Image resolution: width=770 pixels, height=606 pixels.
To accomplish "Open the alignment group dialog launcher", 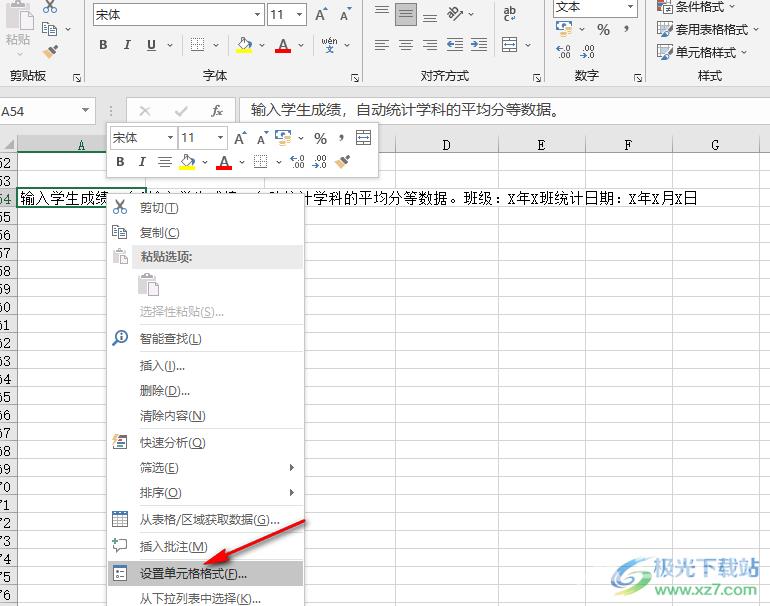I will pos(537,78).
